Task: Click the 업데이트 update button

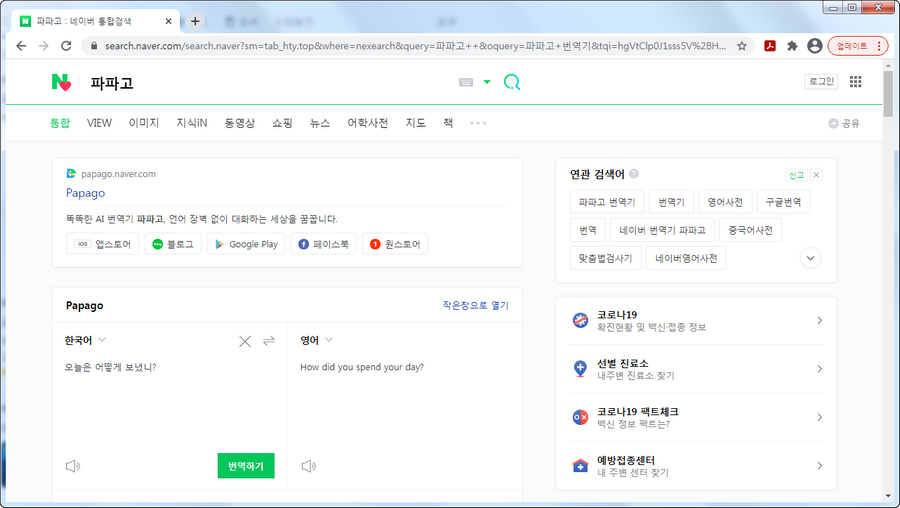Action: (857, 46)
